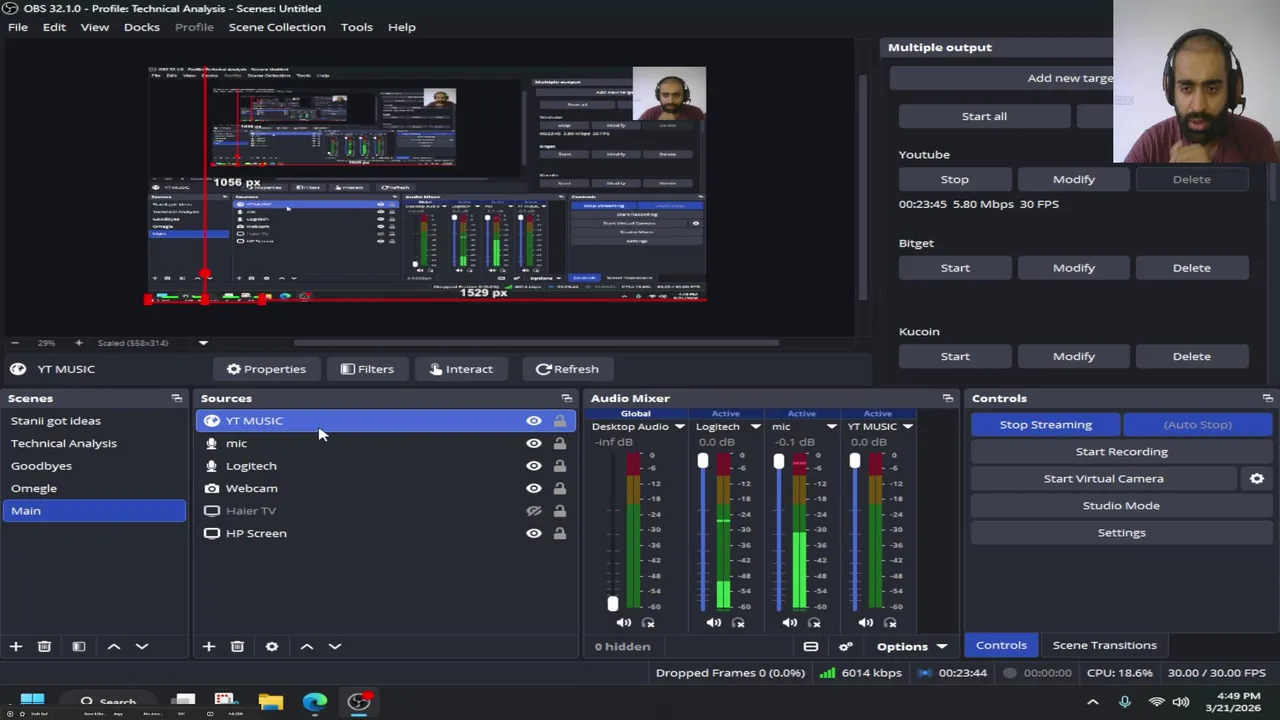
Task: Toggle monitoring headphone icon for Desktop Audio
Action: click(x=648, y=623)
